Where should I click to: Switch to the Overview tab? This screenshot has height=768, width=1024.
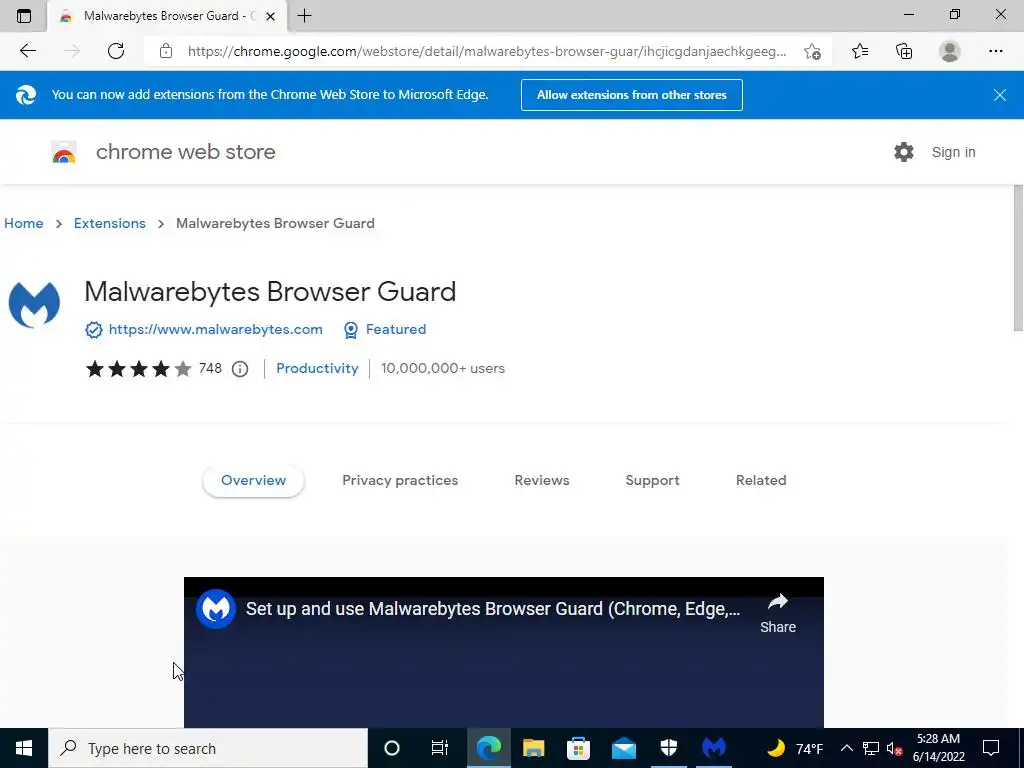[x=253, y=481]
